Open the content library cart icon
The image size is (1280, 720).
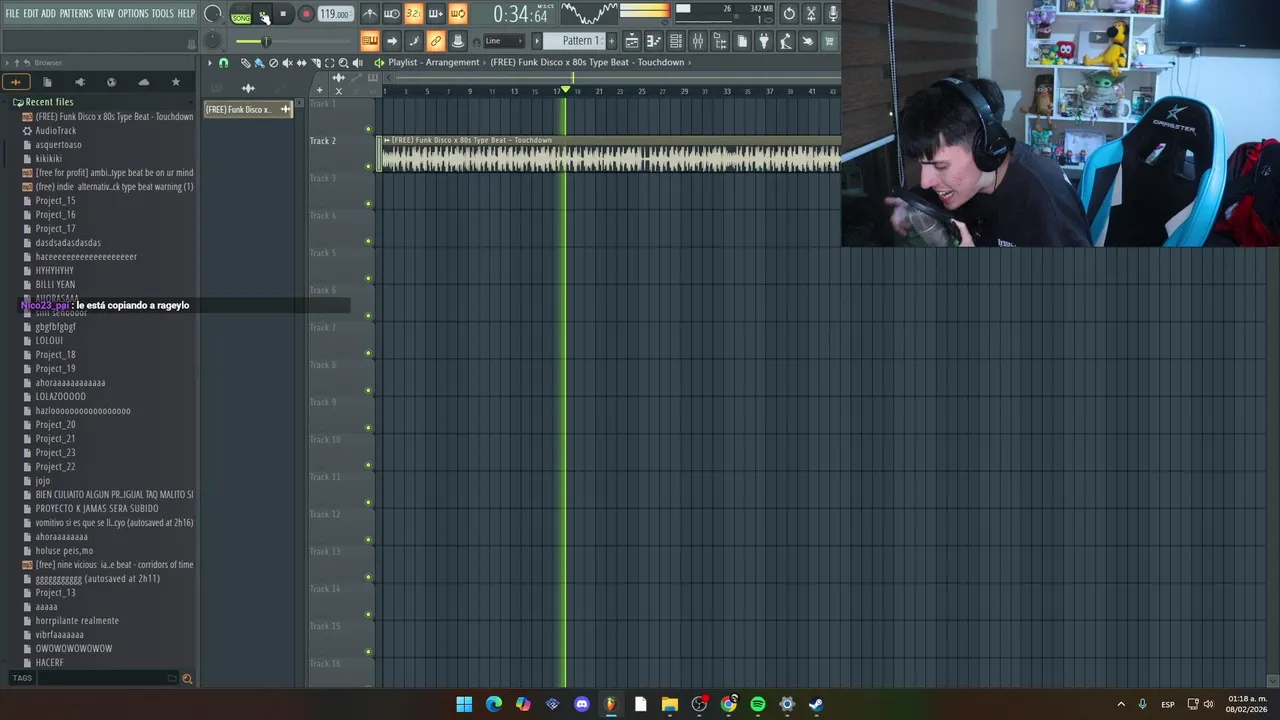[x=829, y=41]
